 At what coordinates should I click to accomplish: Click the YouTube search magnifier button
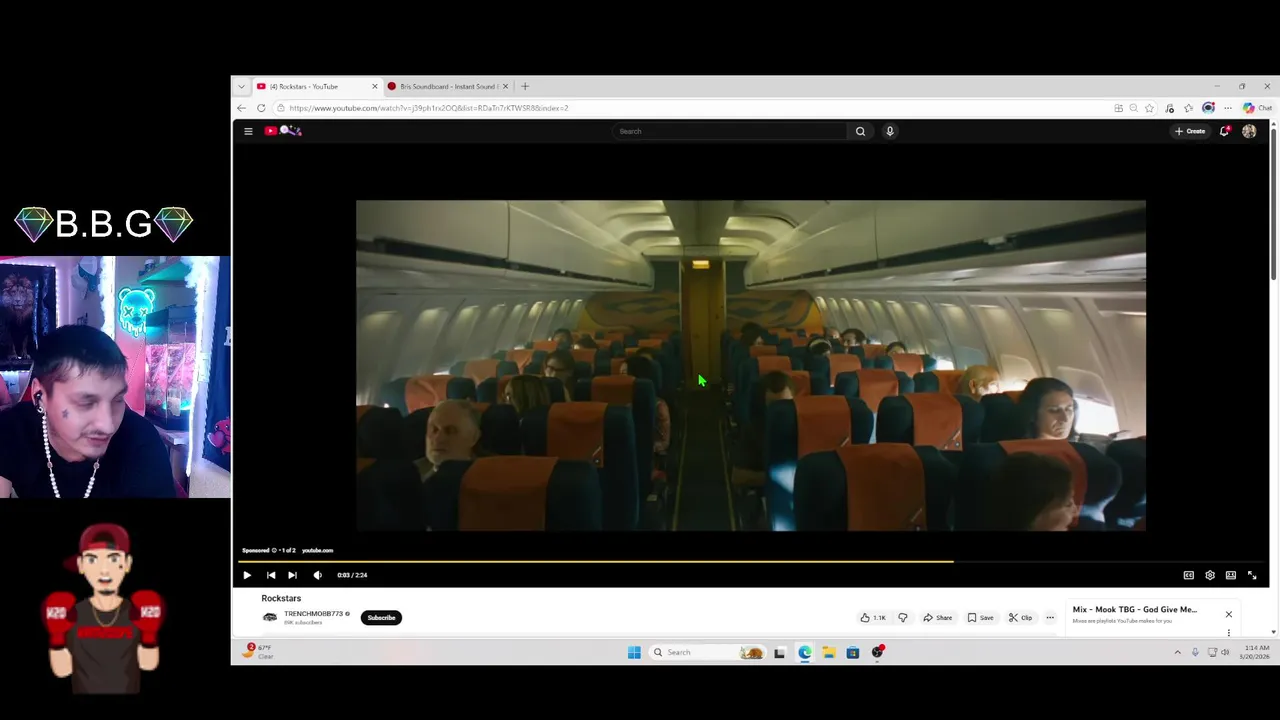click(x=860, y=131)
